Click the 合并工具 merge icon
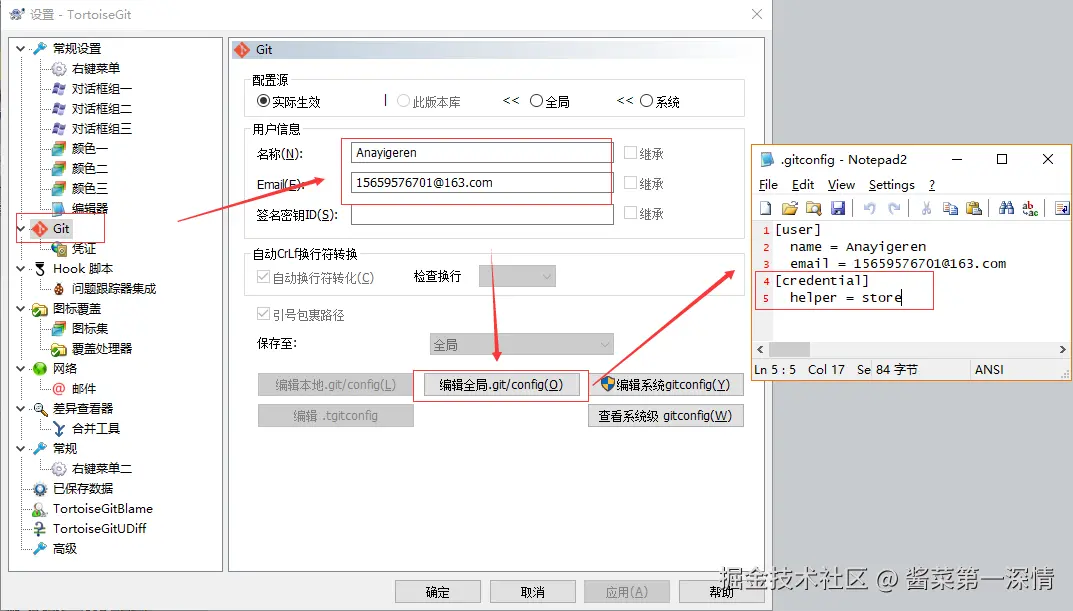 pos(59,429)
